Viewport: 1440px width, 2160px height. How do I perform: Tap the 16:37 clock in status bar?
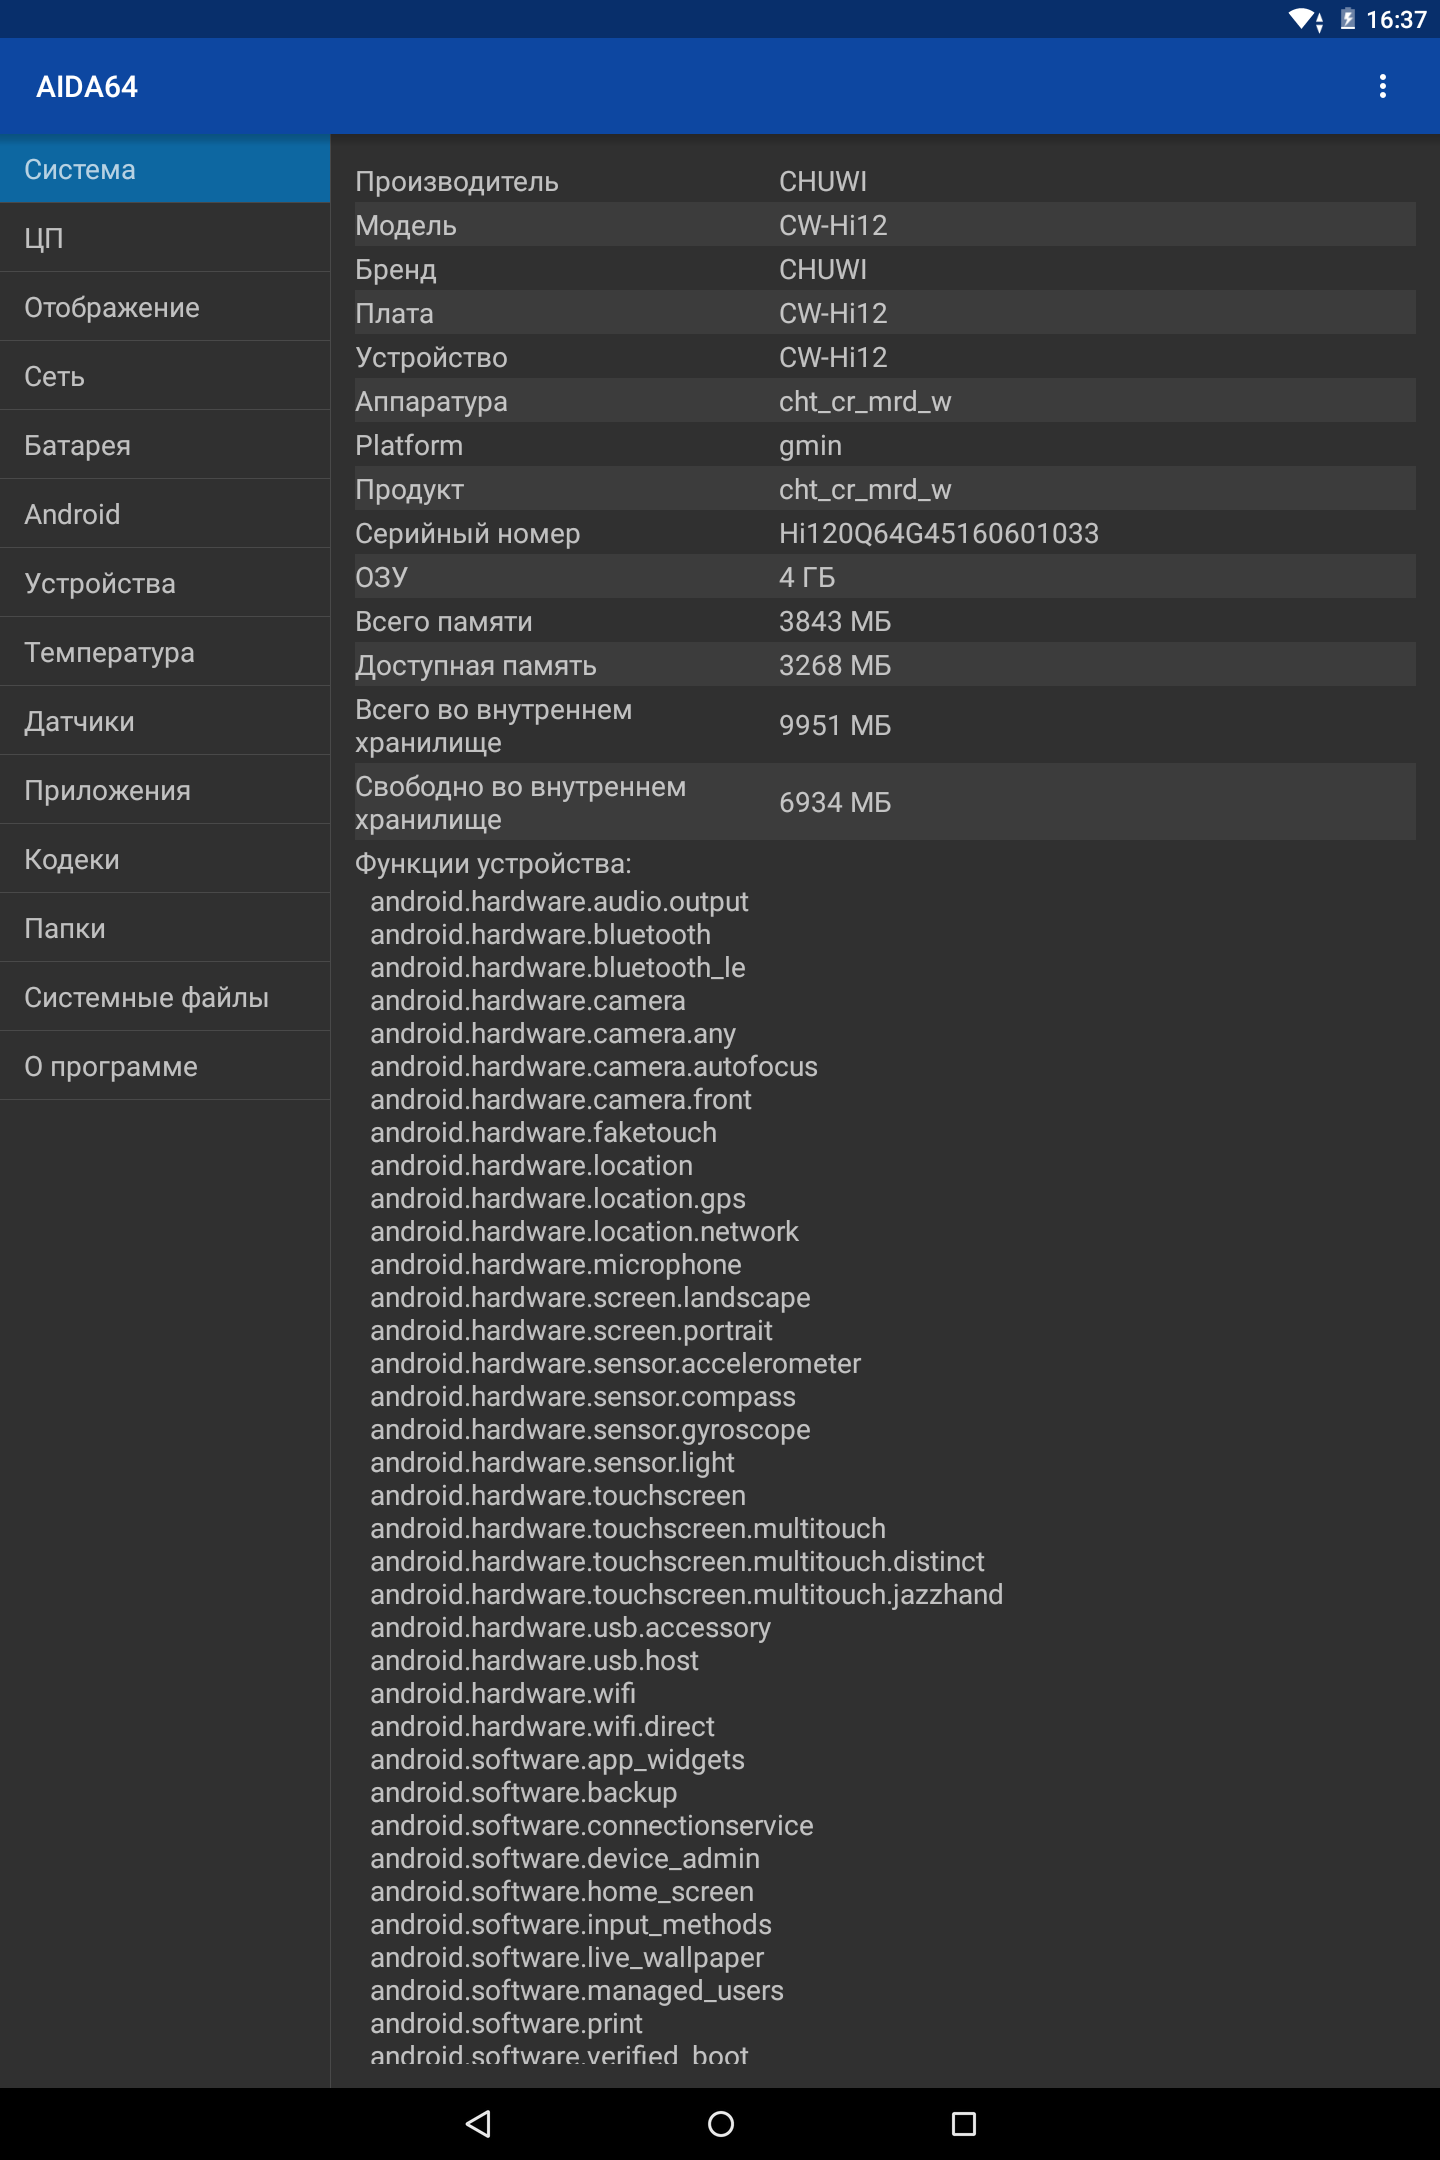tap(1396, 19)
